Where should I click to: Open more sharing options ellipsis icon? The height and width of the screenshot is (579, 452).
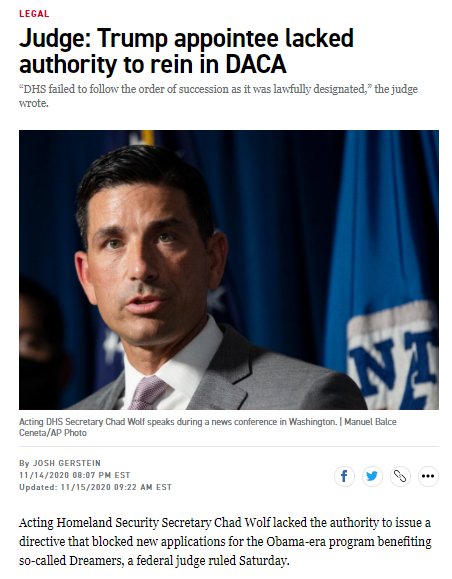click(x=428, y=476)
